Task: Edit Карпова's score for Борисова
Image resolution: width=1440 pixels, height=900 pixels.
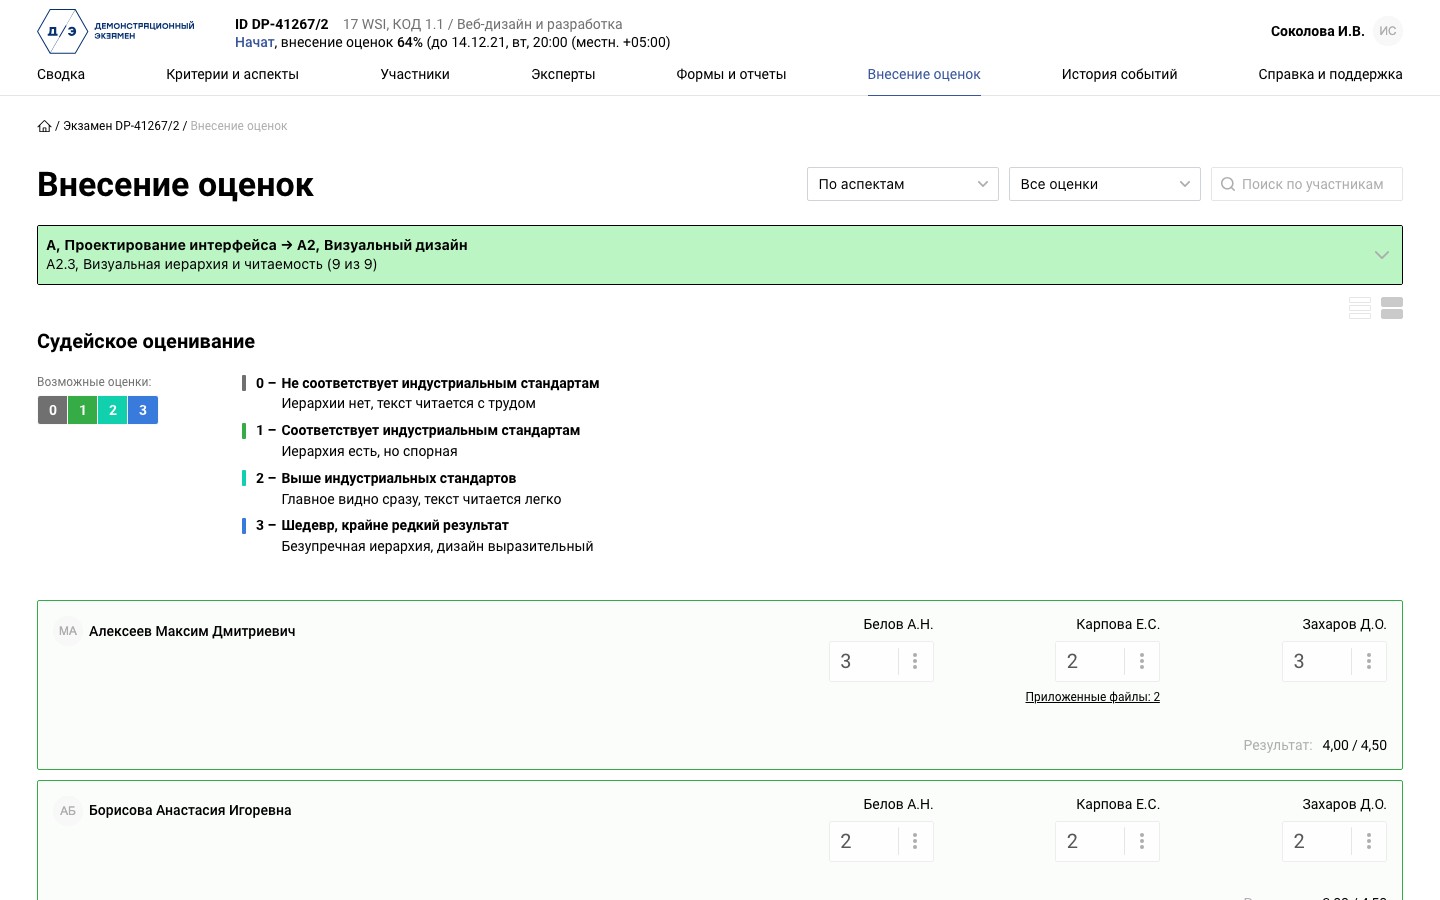Action: point(1091,841)
